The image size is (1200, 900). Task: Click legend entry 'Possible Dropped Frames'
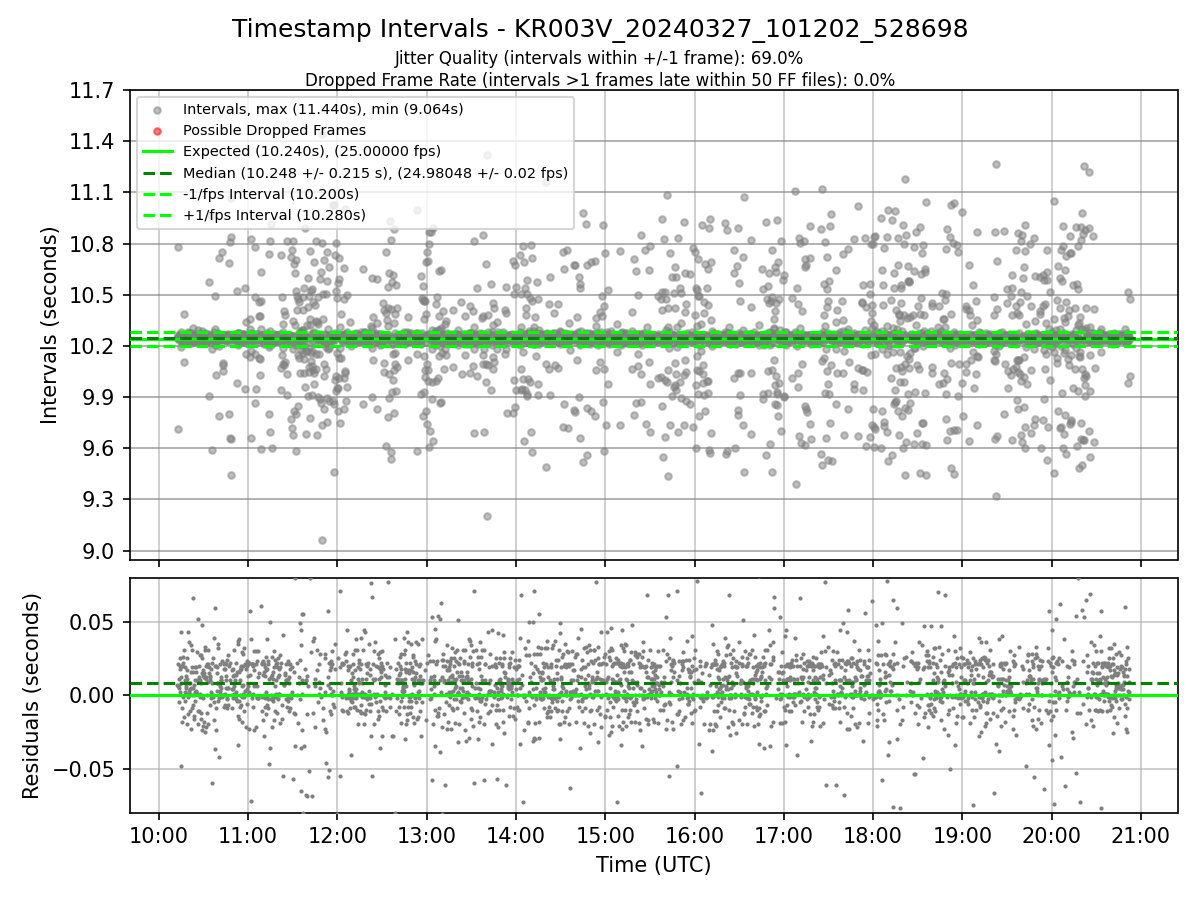pos(274,130)
